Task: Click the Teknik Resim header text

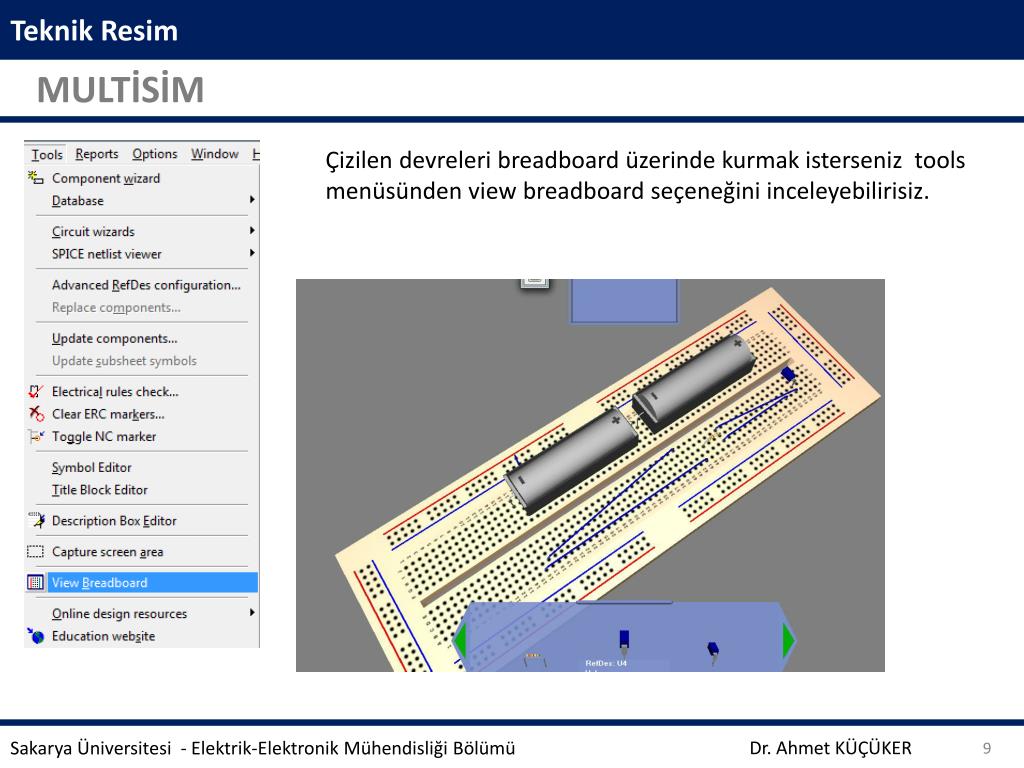Action: [x=94, y=31]
